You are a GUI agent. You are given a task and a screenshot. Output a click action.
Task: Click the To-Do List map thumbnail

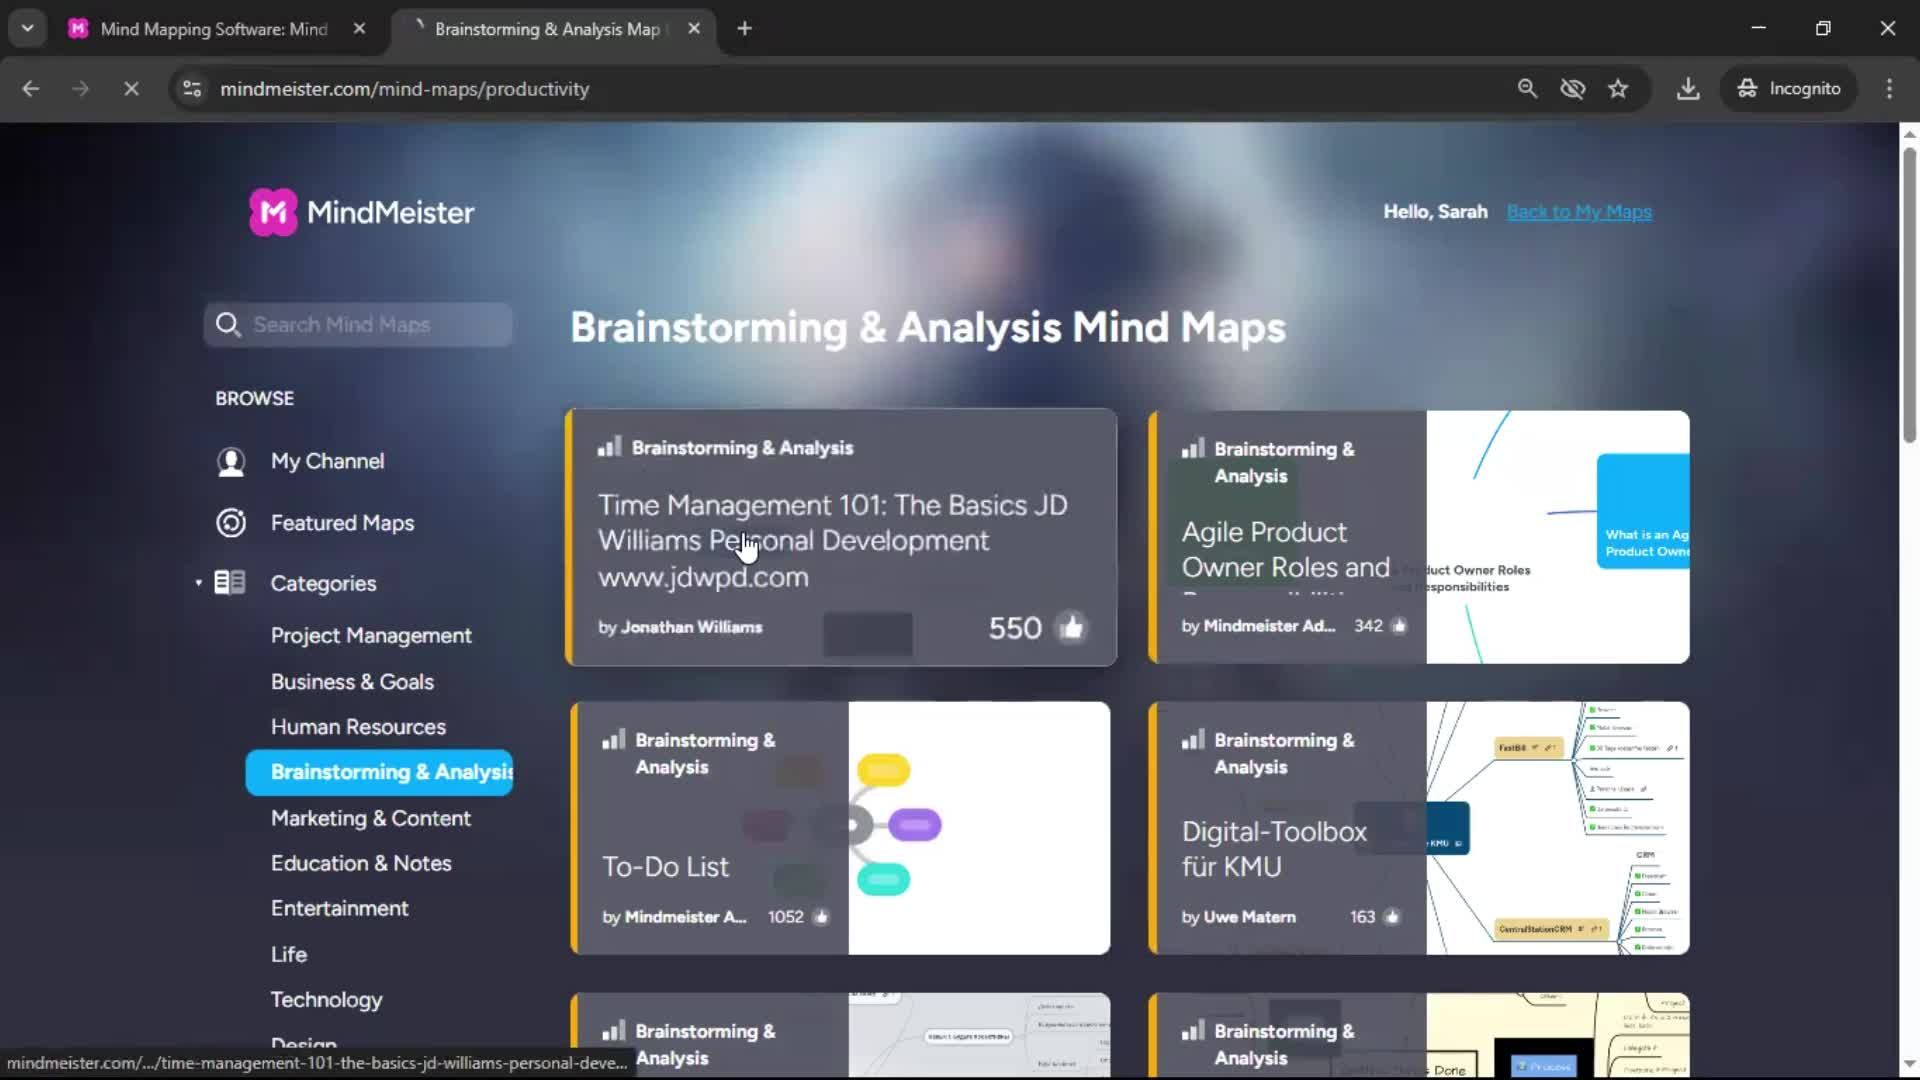(x=979, y=828)
